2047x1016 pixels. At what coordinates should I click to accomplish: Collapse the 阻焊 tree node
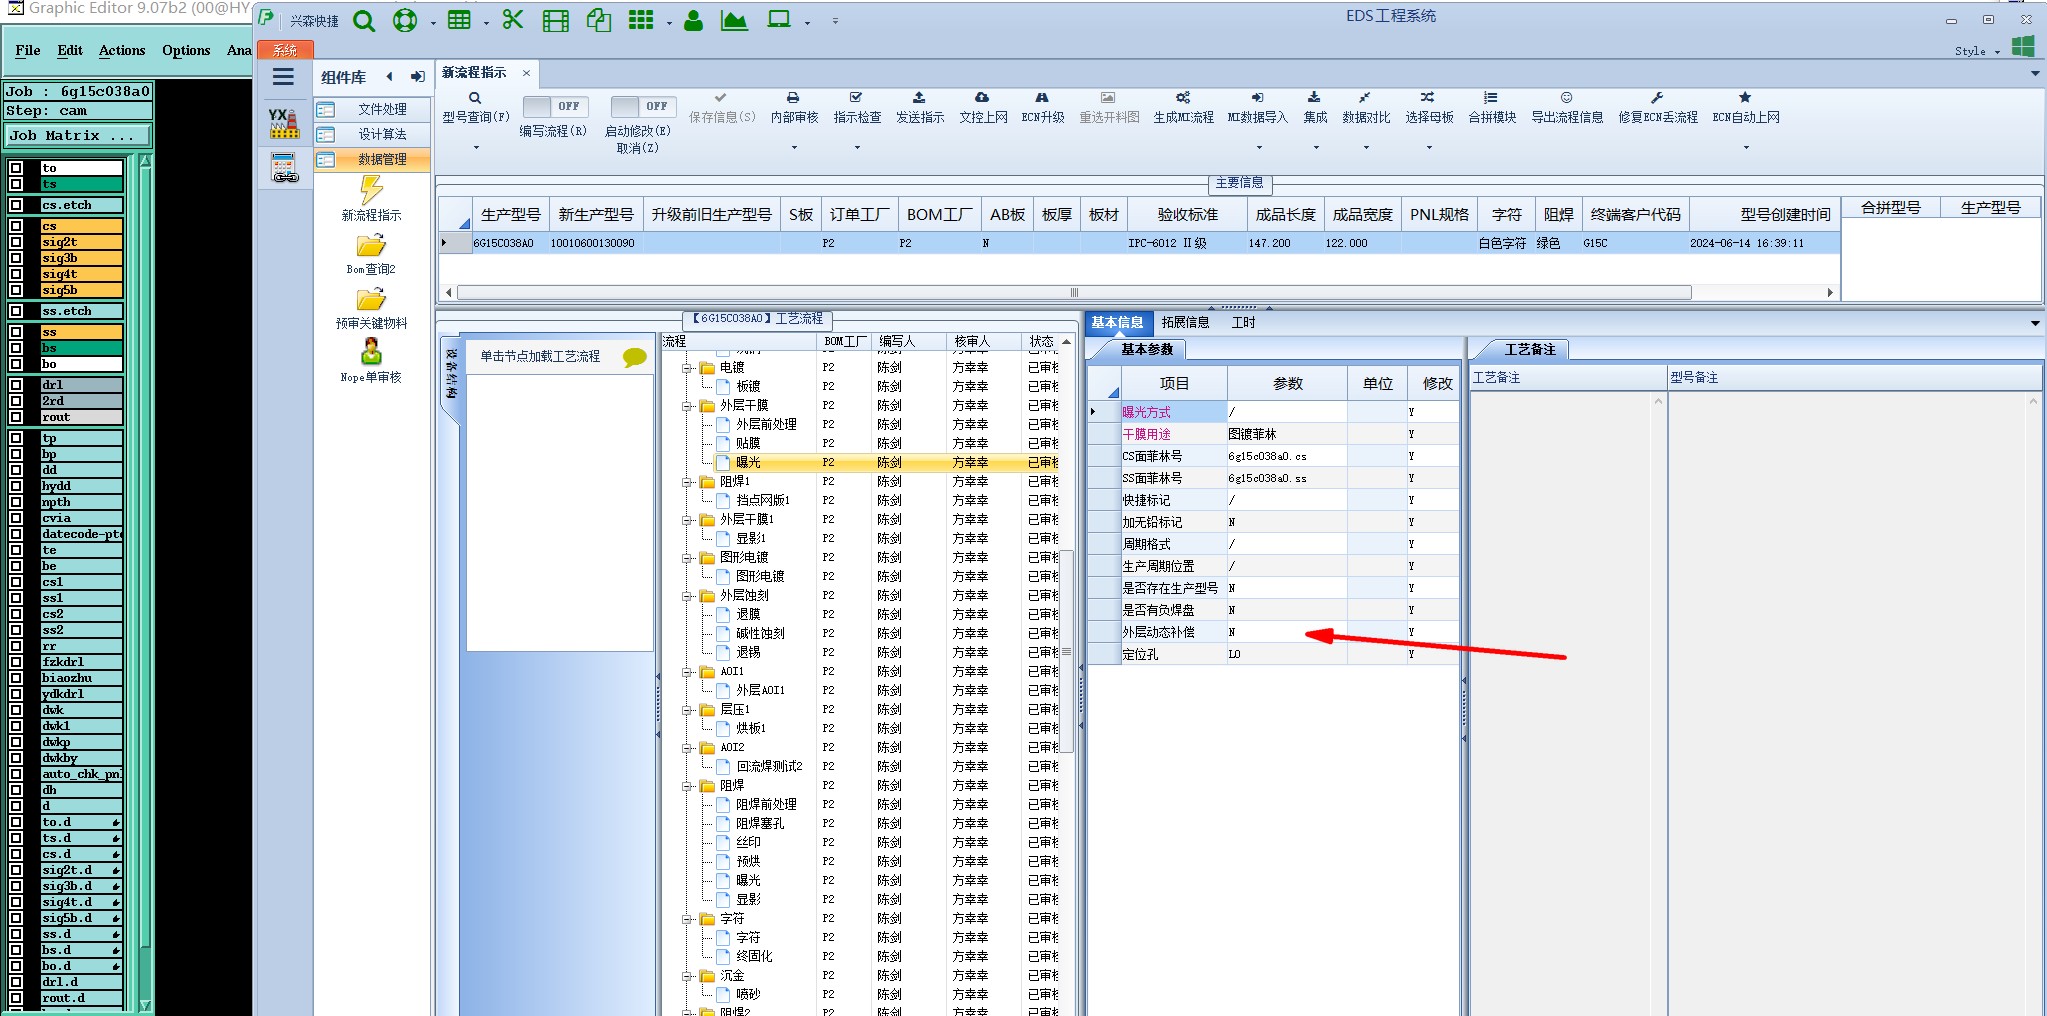[688, 786]
